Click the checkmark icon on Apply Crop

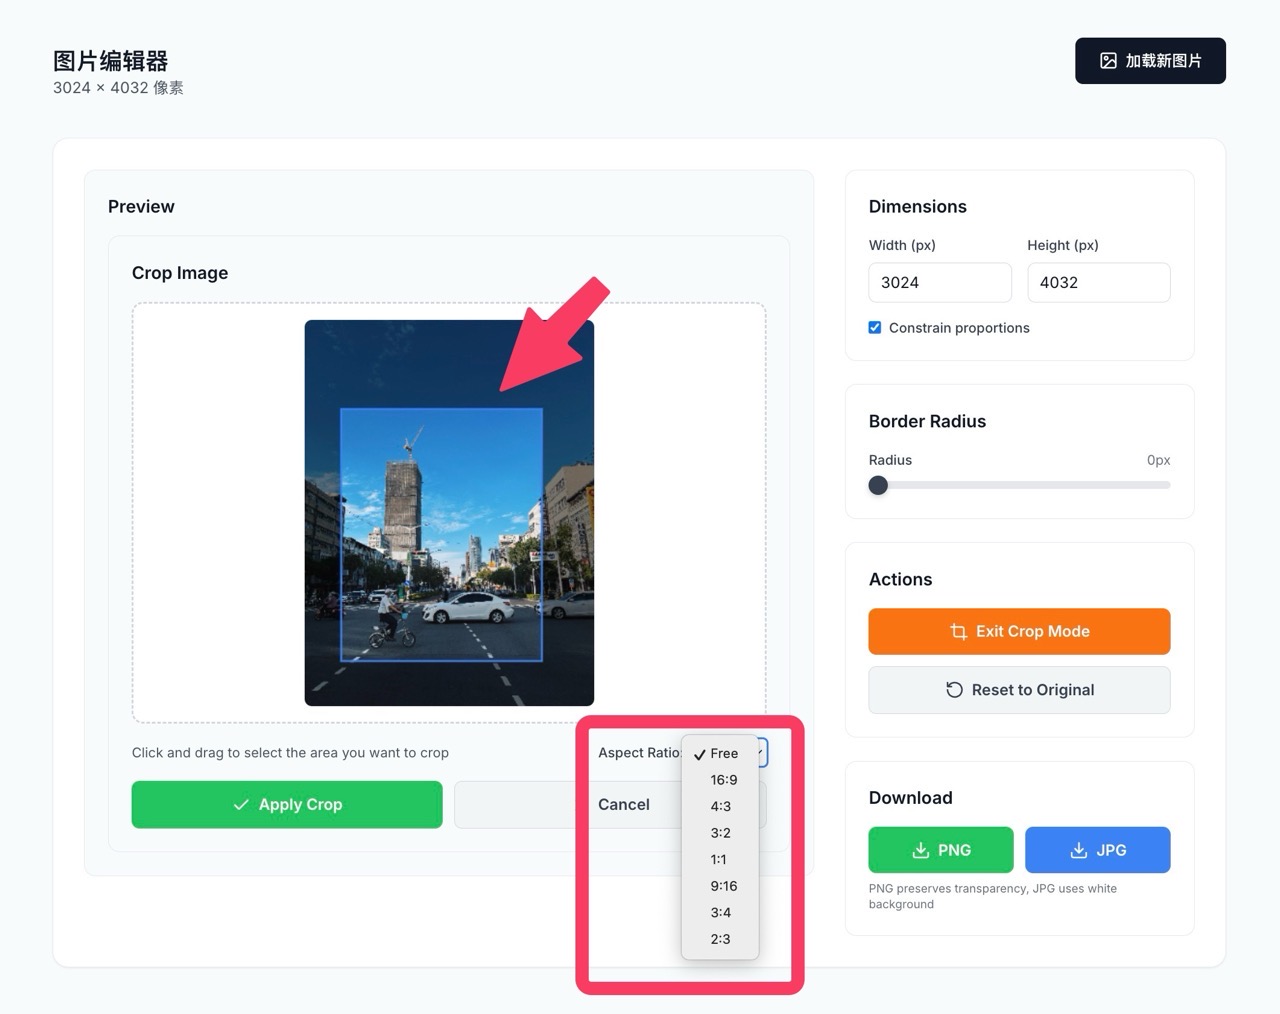[x=241, y=805]
